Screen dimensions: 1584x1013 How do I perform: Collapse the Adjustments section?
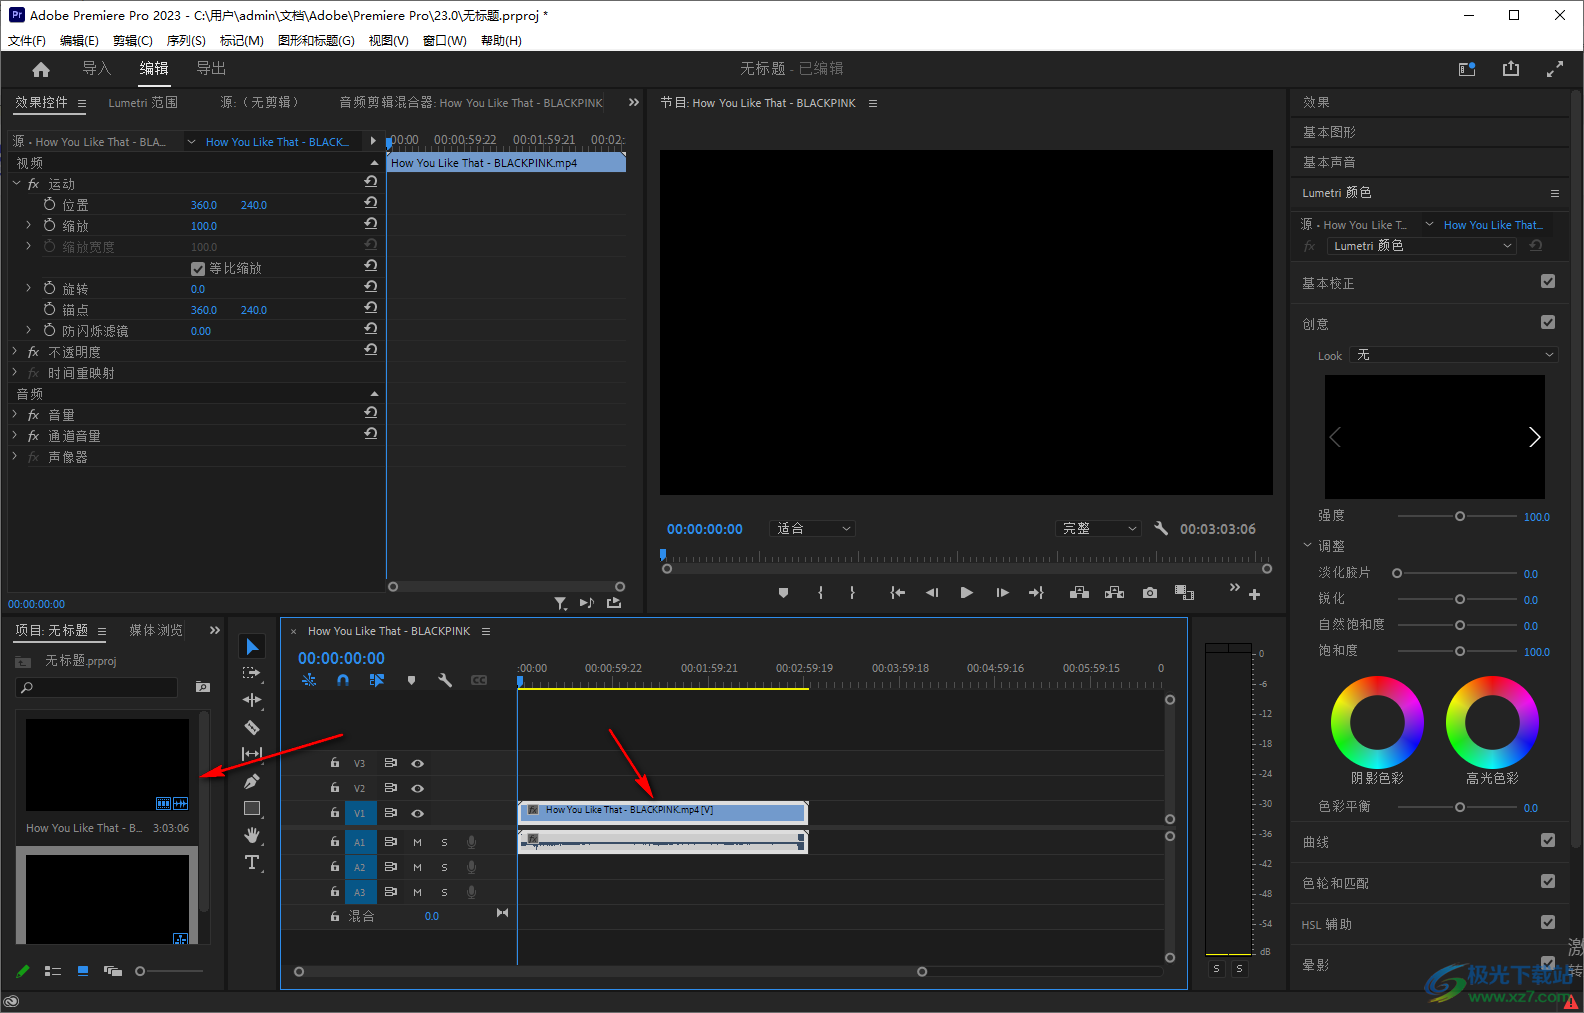click(x=1307, y=545)
